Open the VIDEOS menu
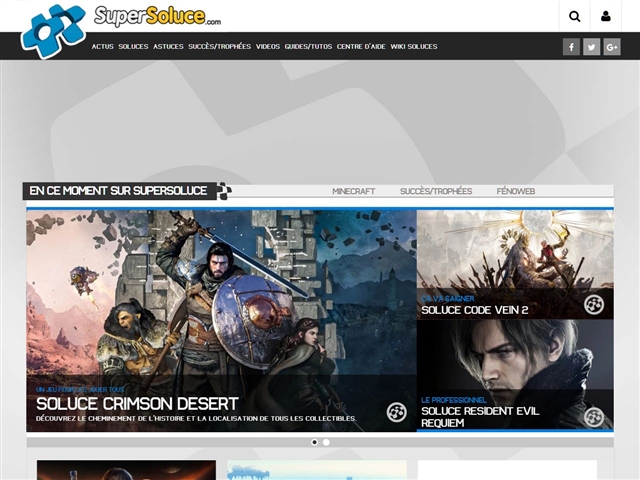The width and height of the screenshot is (640, 480). pos(268,47)
